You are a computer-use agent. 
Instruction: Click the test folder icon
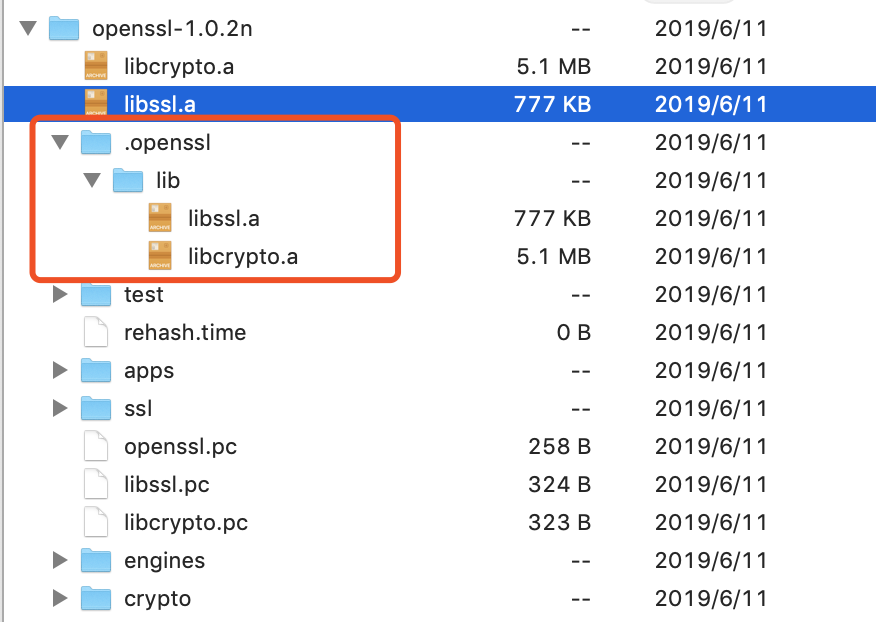pos(96,294)
